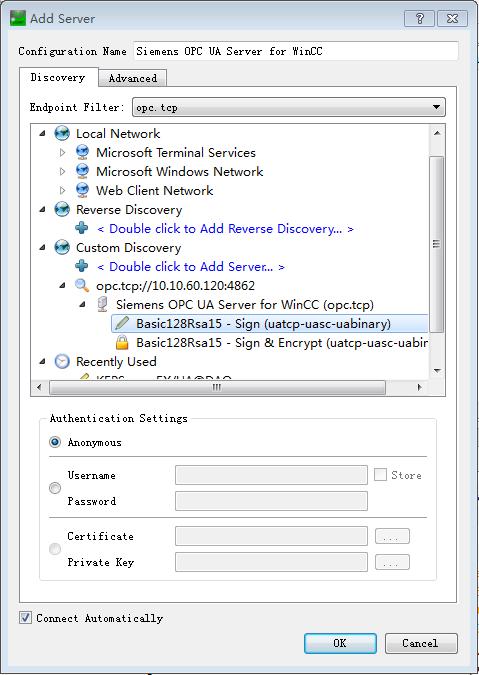Click the tree scroll right arrow
Viewport: 479px width, 675px height.
[x=419, y=387]
